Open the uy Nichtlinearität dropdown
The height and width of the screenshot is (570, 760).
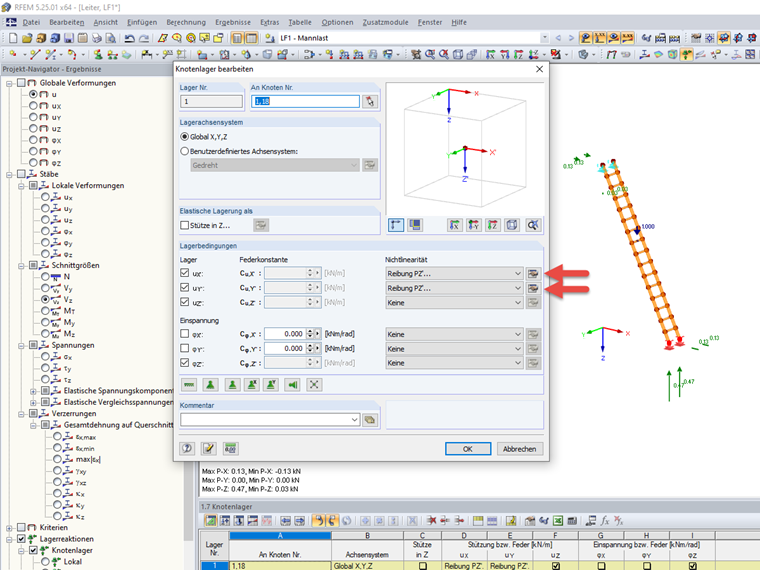tap(454, 288)
